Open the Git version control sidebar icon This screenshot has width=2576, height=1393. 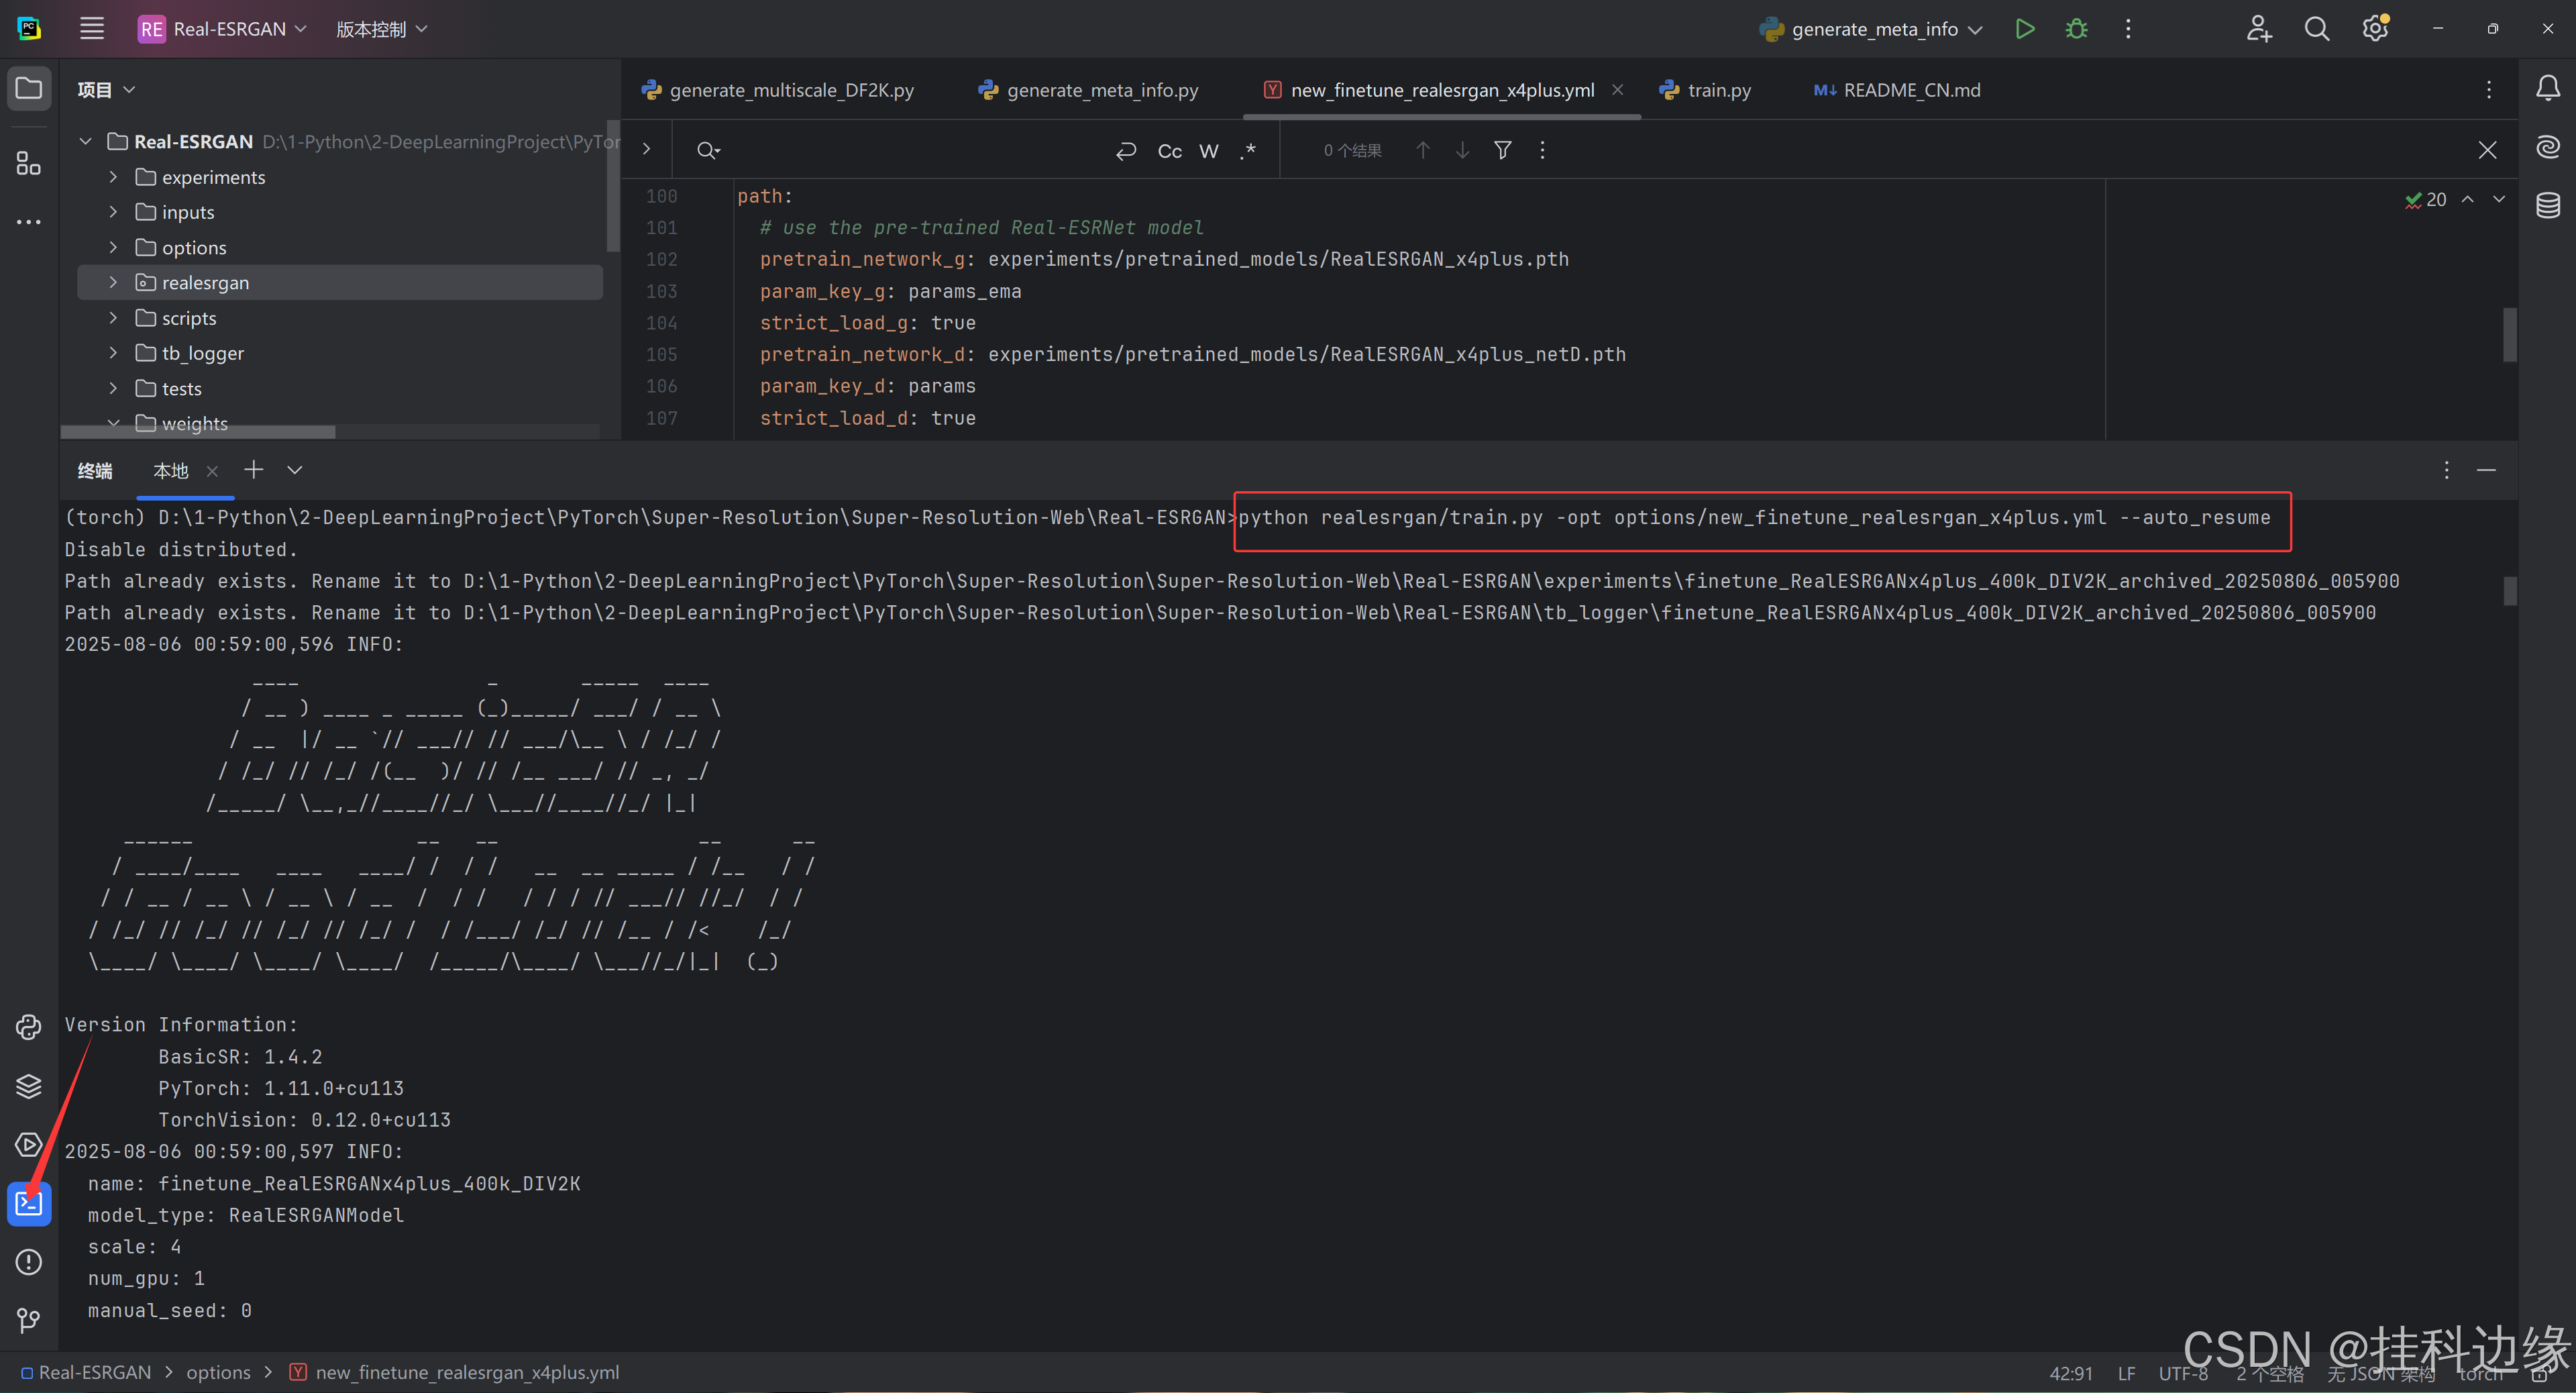29,1321
